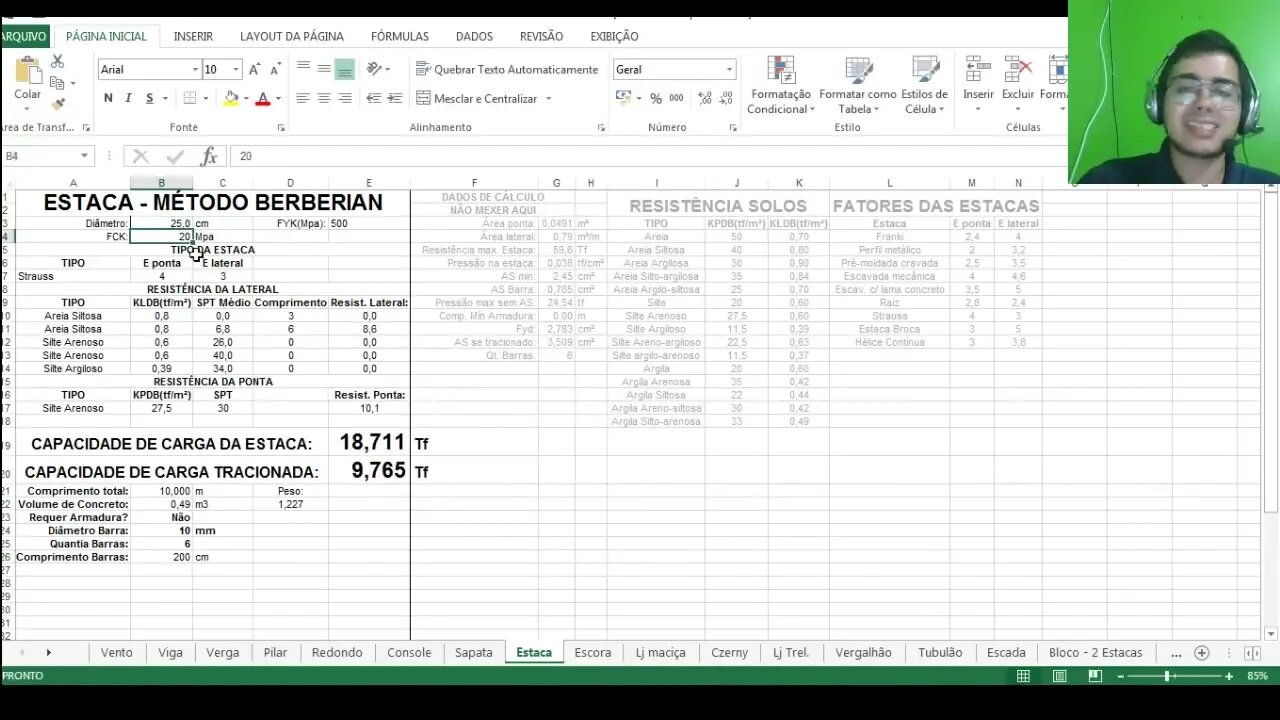Click Mesclar e Centralizar
The width and height of the screenshot is (1280, 720).
pos(476,98)
